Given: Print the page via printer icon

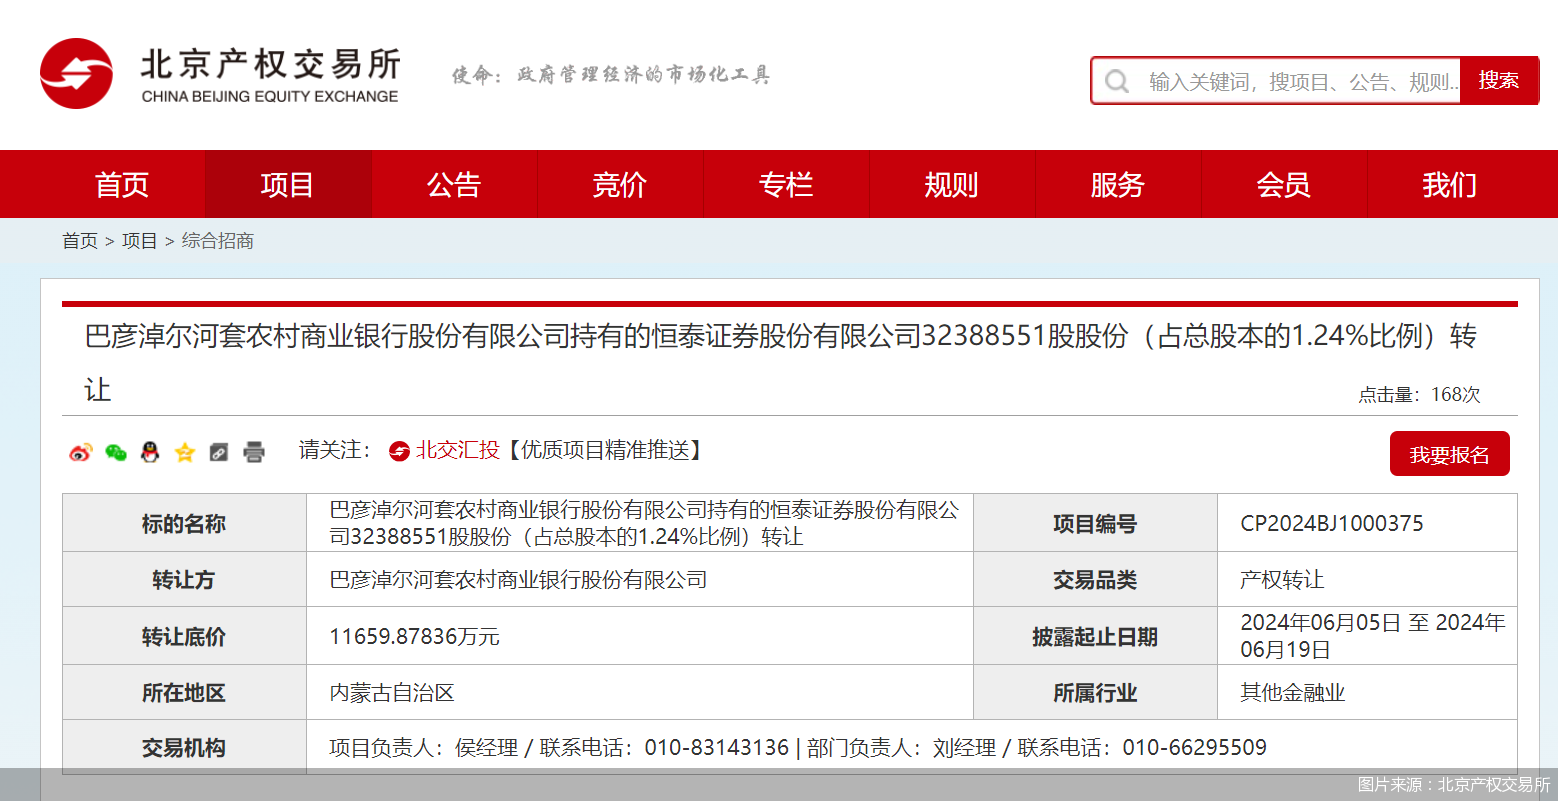Looking at the screenshot, I should [253, 452].
